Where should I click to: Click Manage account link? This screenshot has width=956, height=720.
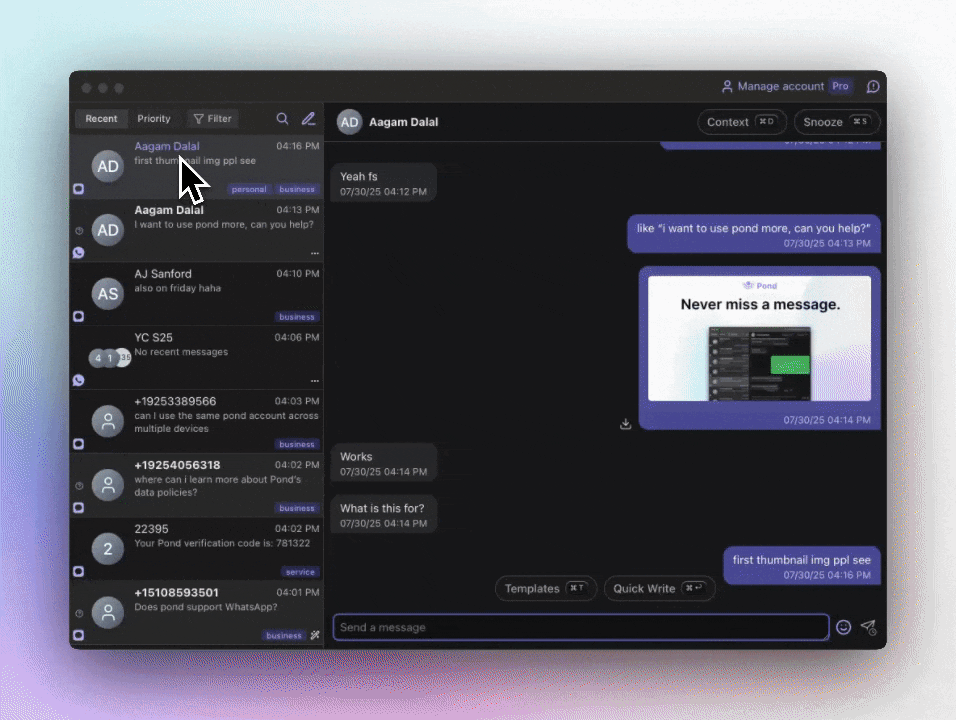tap(780, 87)
